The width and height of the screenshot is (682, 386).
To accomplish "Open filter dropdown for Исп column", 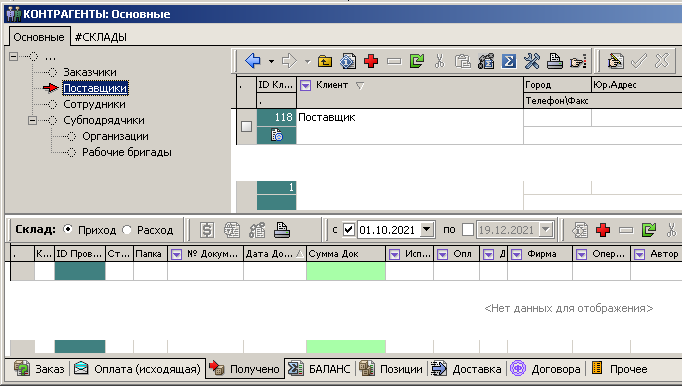I will click(394, 254).
